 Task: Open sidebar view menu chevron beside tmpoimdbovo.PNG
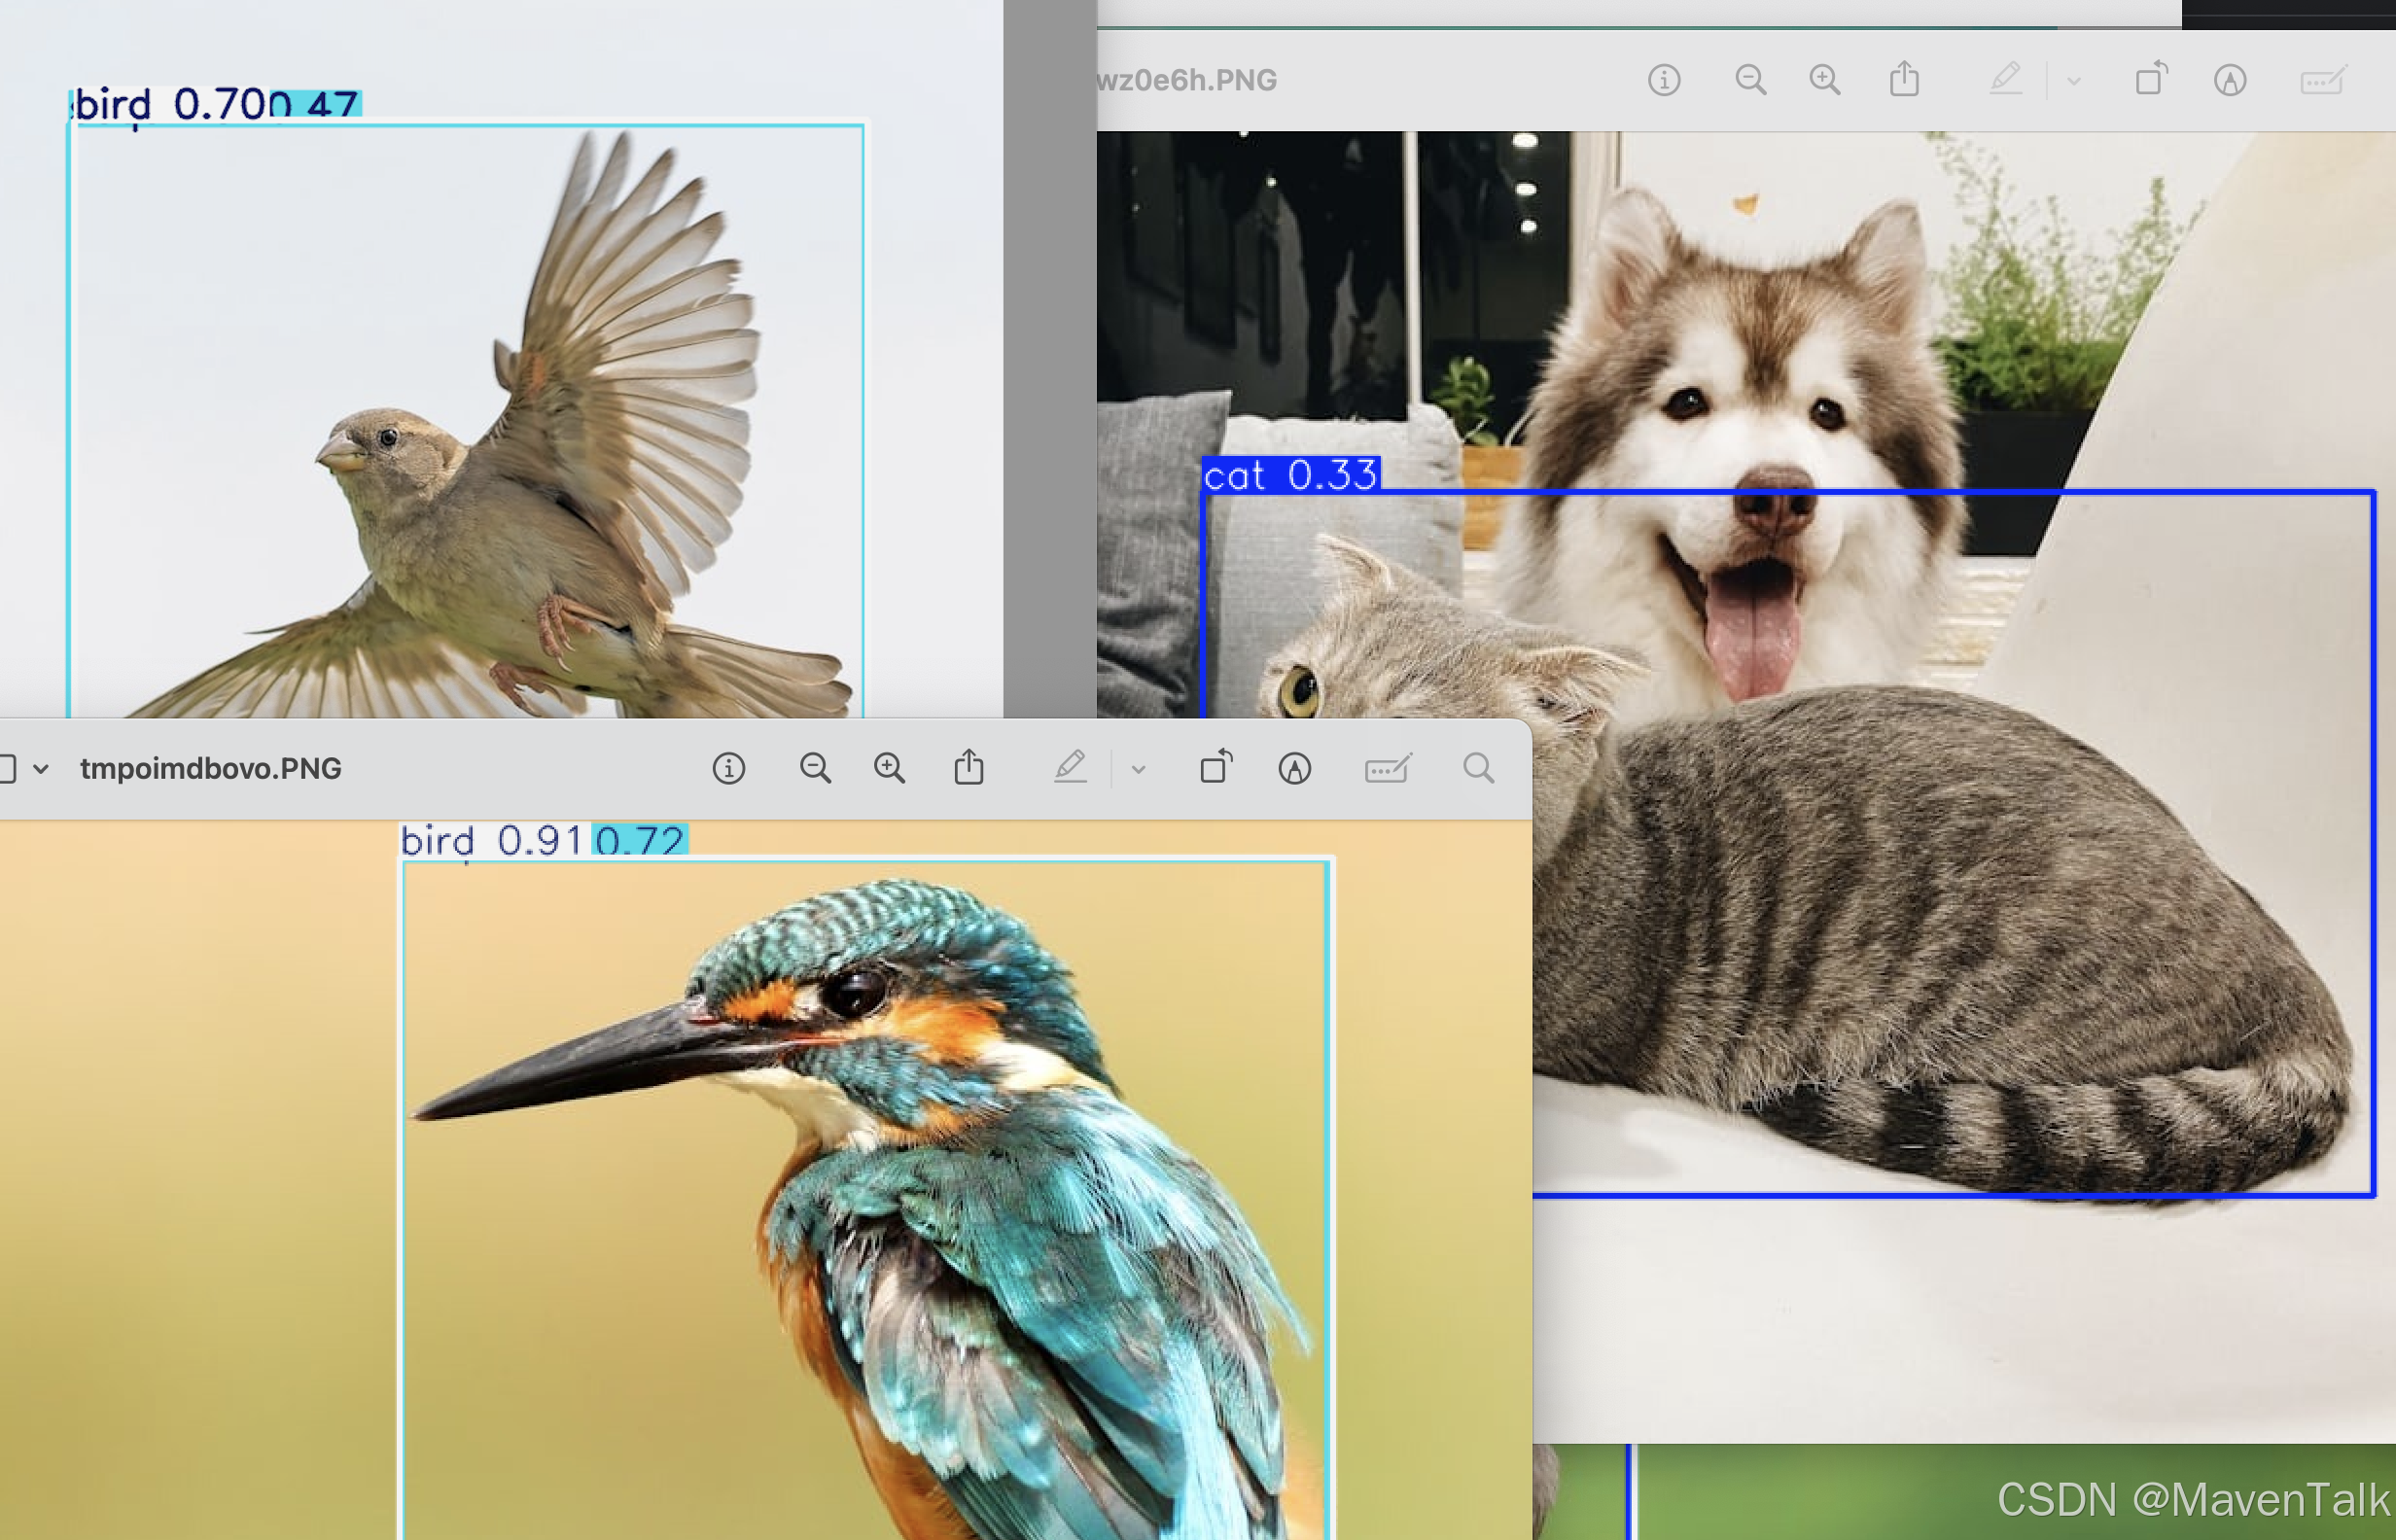[41, 770]
